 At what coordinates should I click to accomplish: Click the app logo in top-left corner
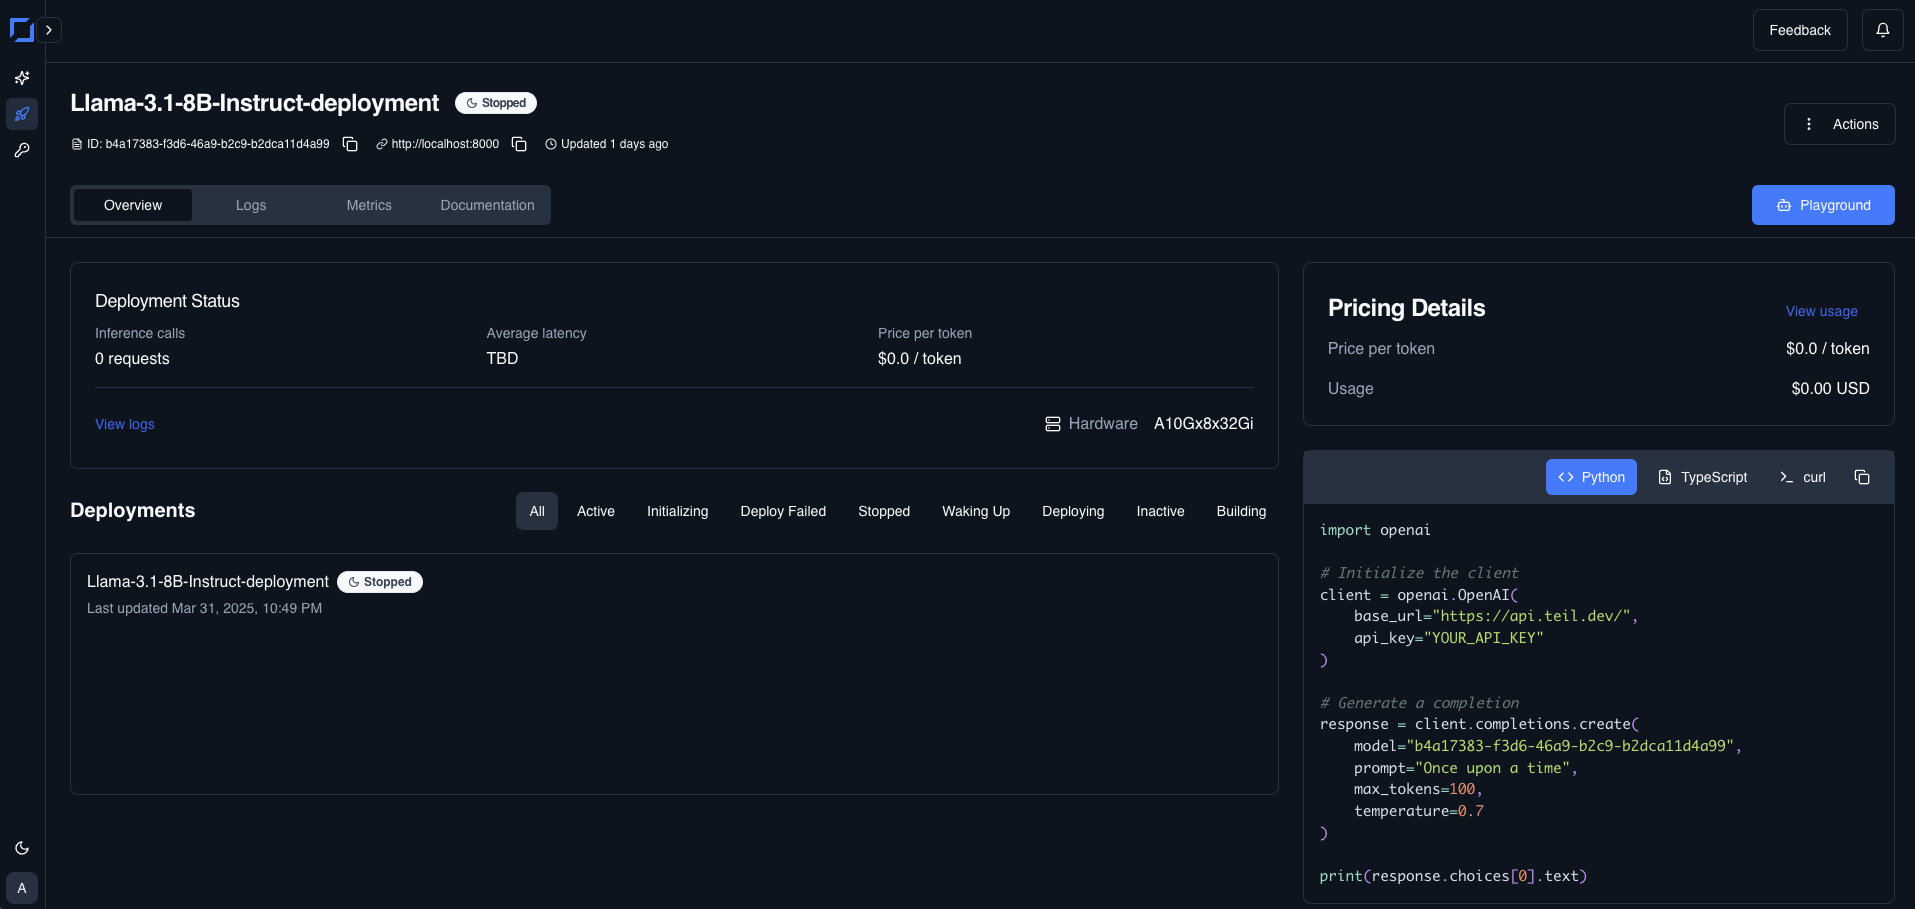(x=21, y=30)
